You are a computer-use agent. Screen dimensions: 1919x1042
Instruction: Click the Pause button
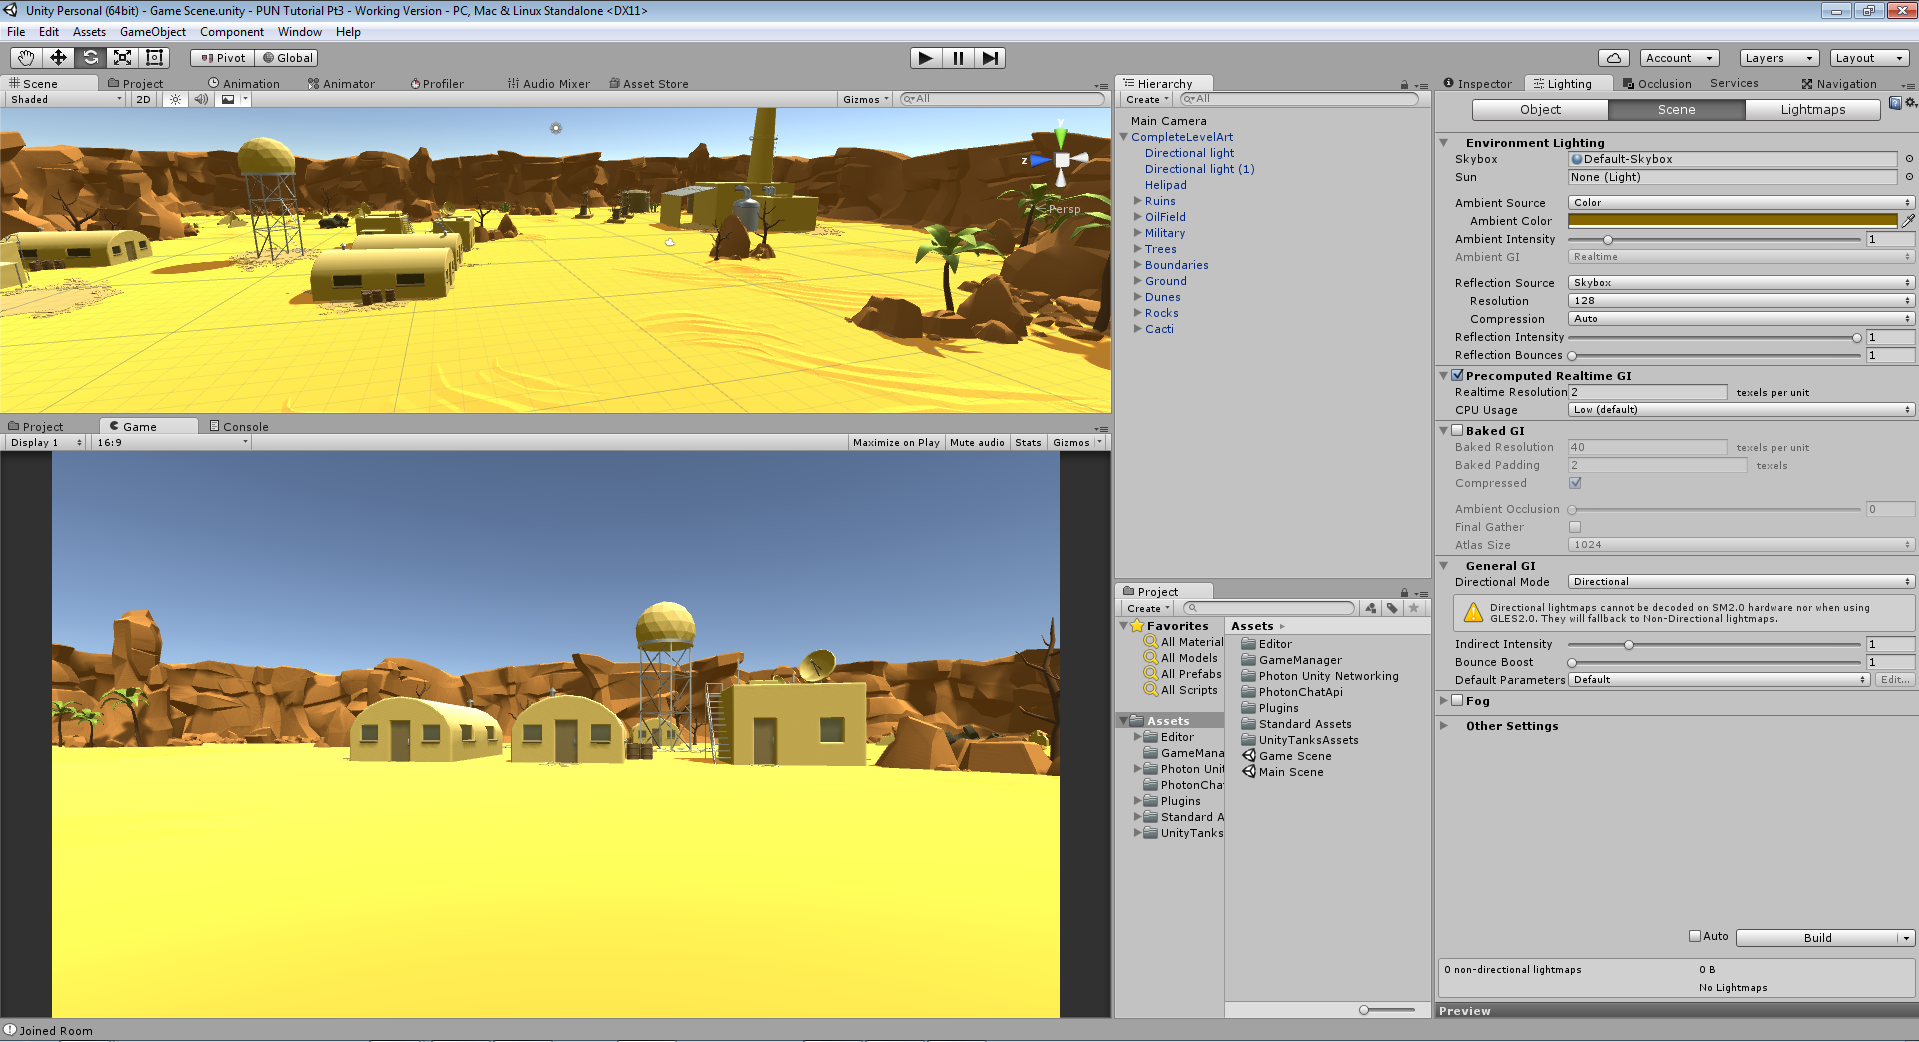(958, 58)
